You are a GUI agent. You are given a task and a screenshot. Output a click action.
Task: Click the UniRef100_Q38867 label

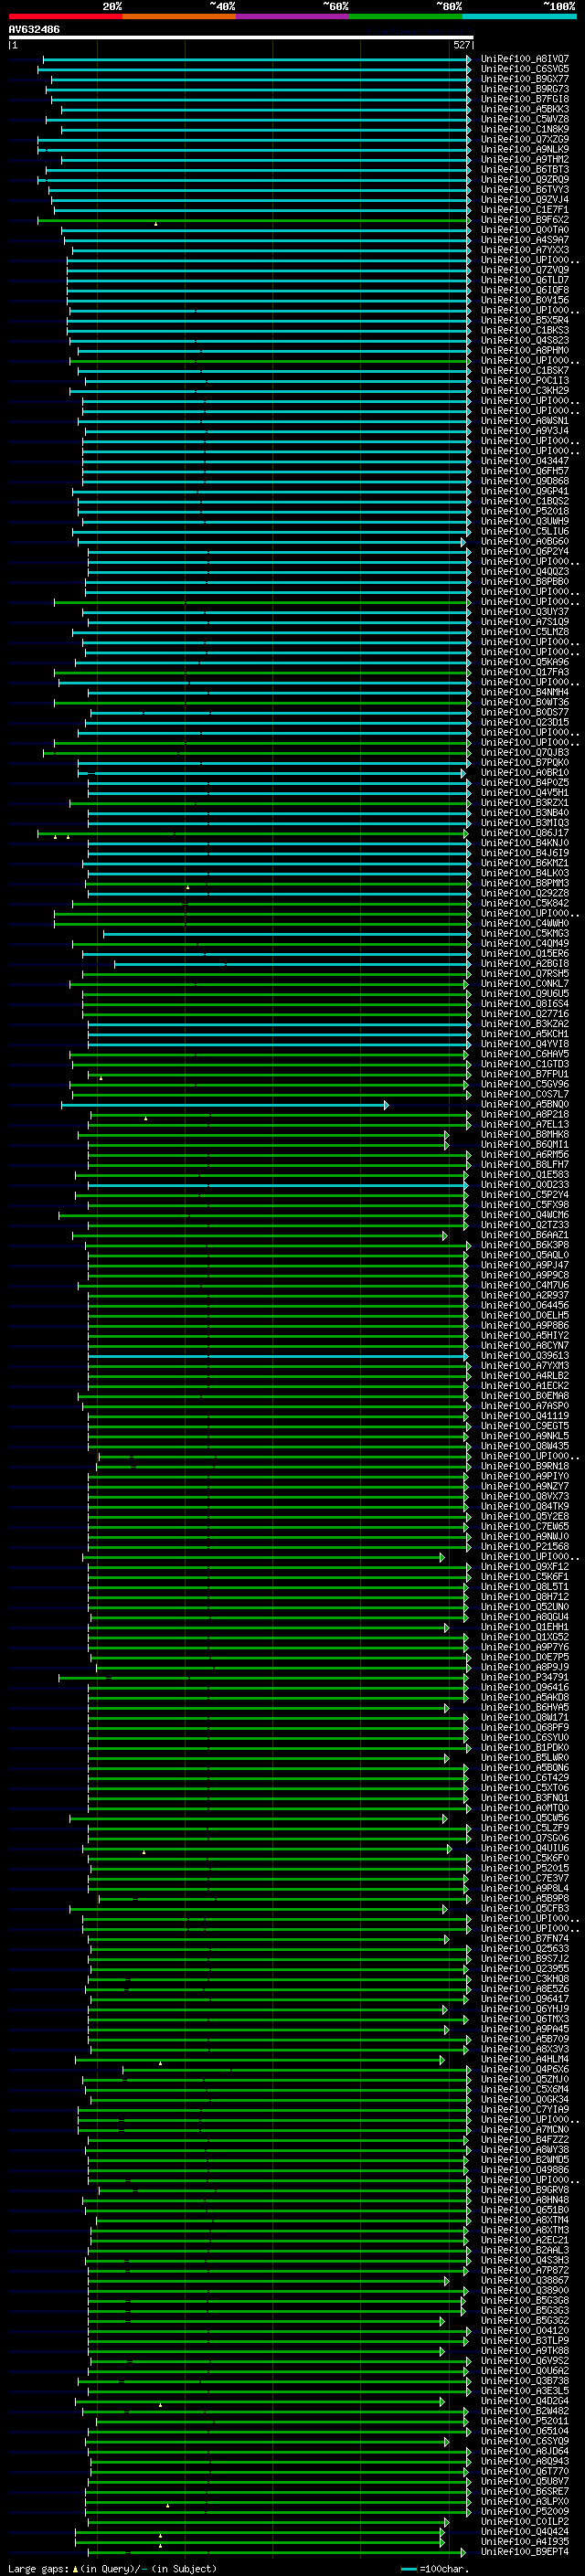pos(524,2281)
